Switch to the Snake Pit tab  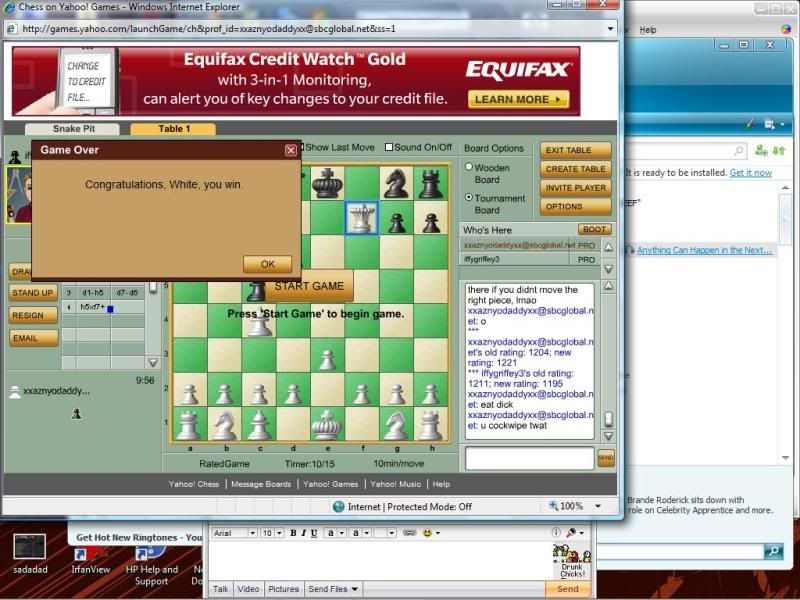[72, 129]
